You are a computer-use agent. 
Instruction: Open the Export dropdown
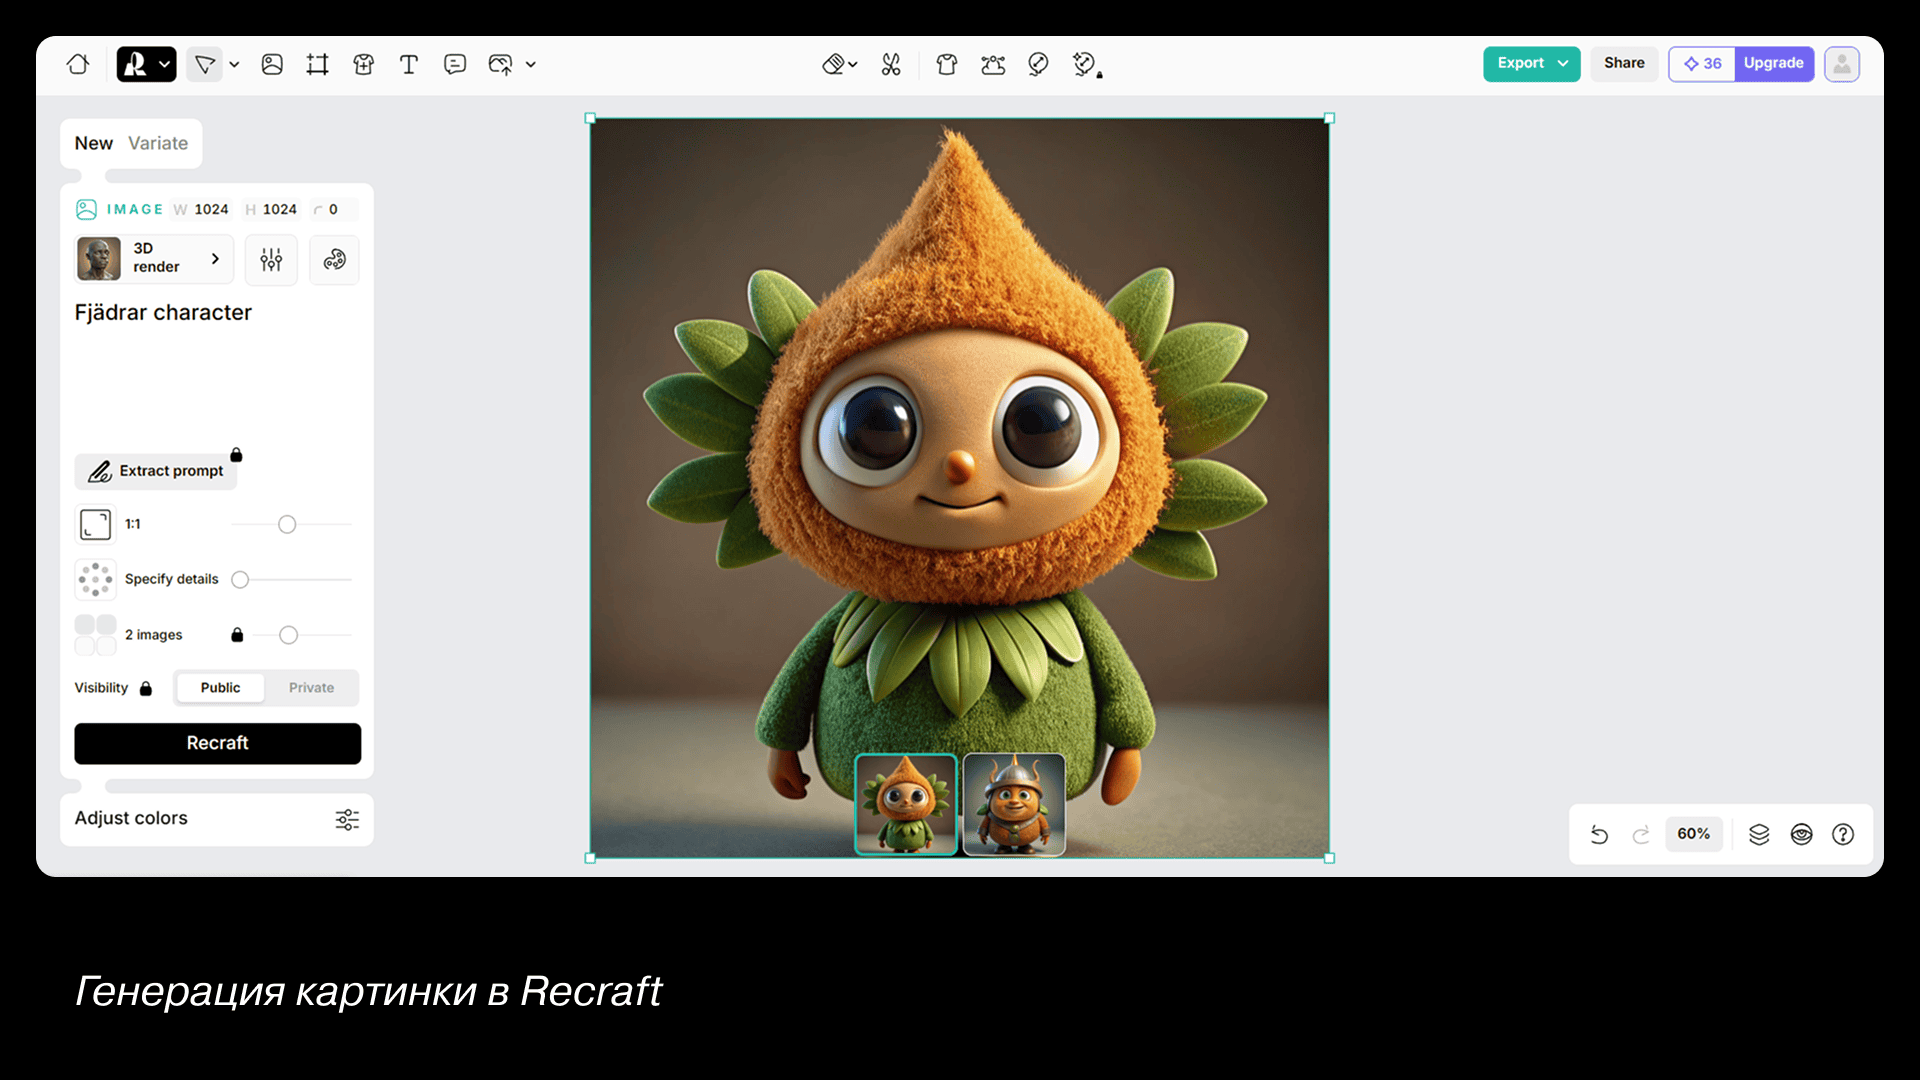(x=1531, y=63)
